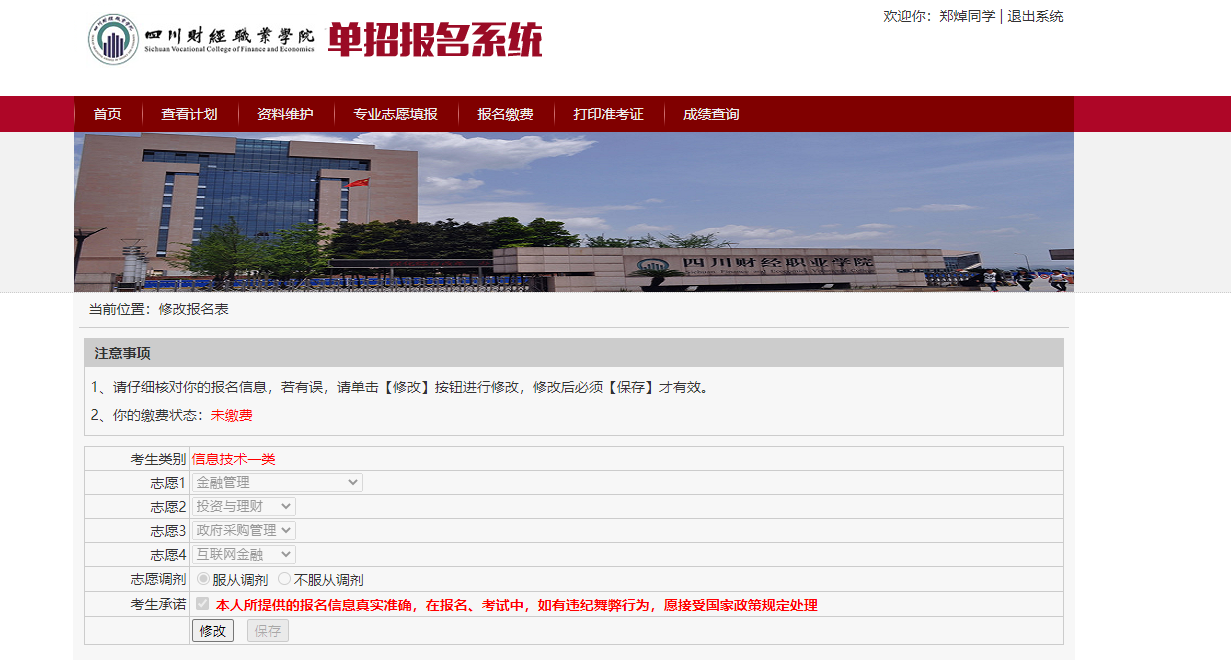Select the 不服从调剂 radio button
This screenshot has width=1231, height=660.
[x=284, y=579]
